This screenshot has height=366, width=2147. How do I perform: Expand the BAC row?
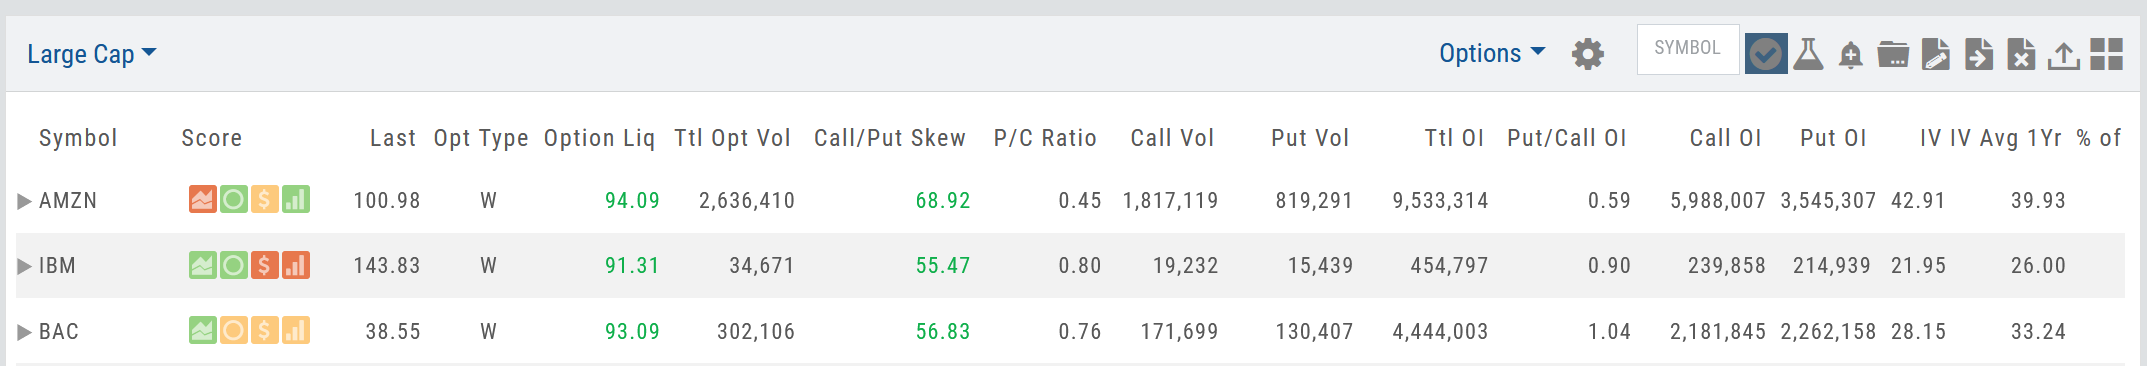tap(24, 332)
